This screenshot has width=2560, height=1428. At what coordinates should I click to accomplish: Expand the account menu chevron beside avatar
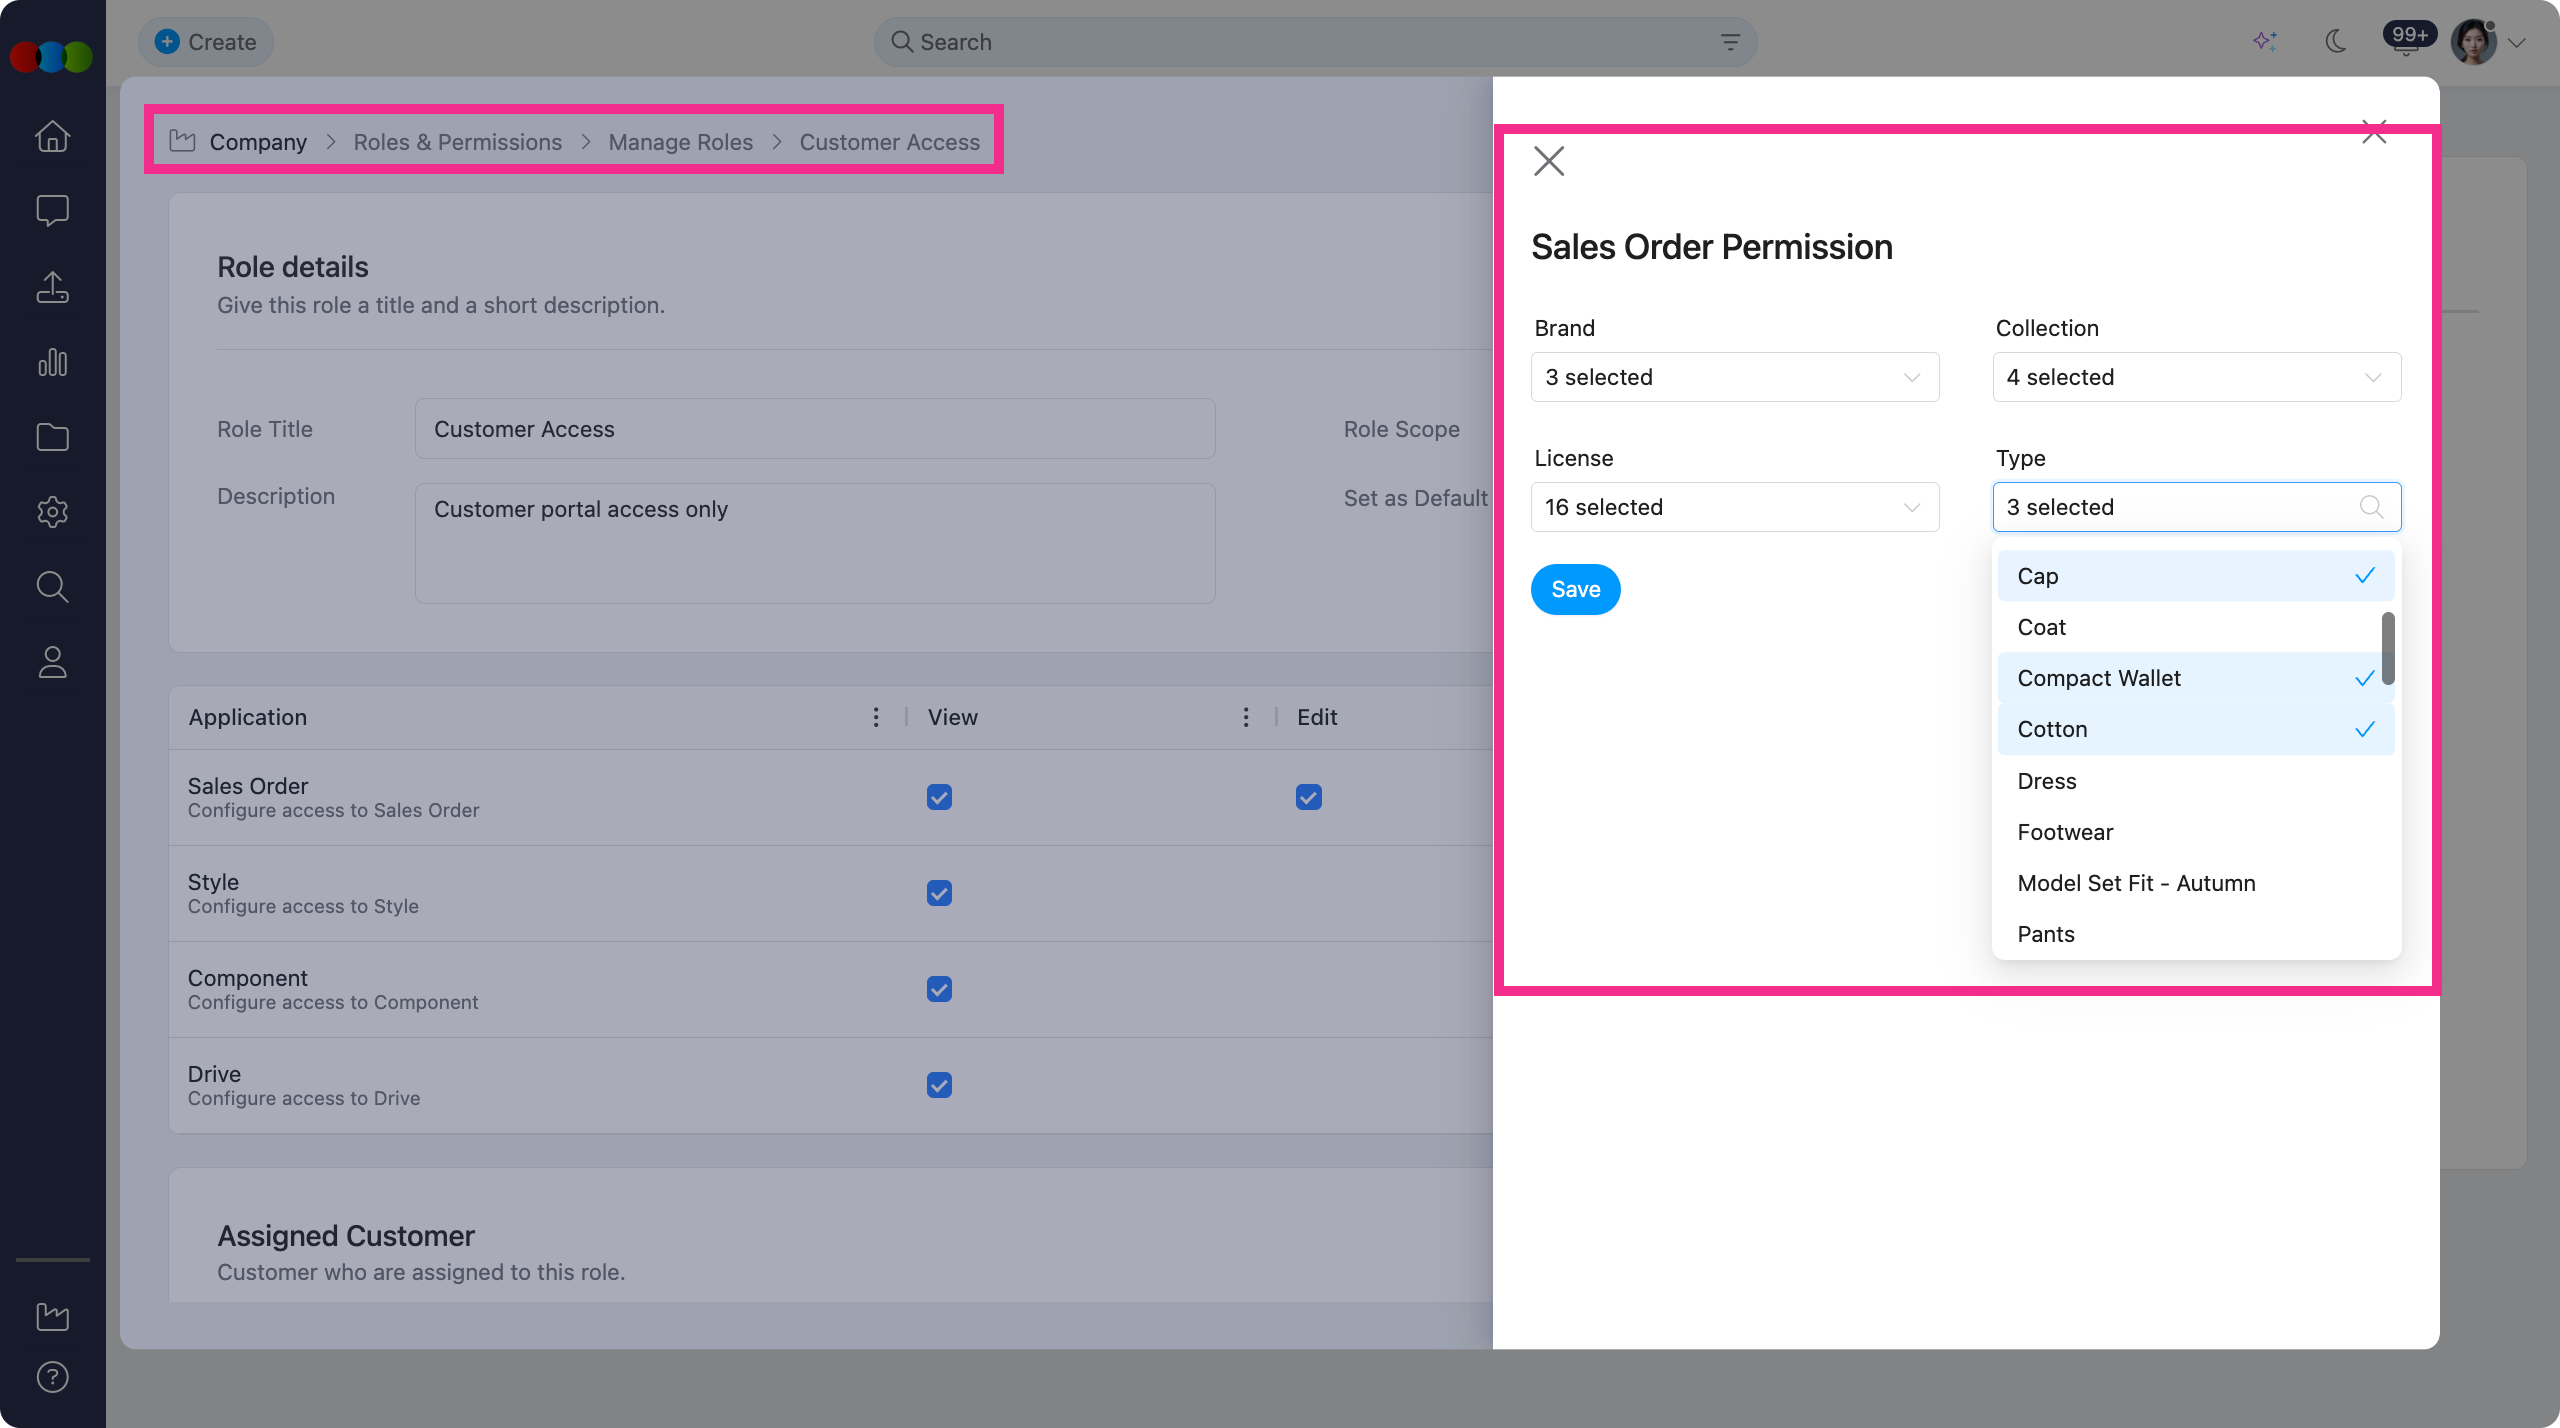(x=2517, y=43)
